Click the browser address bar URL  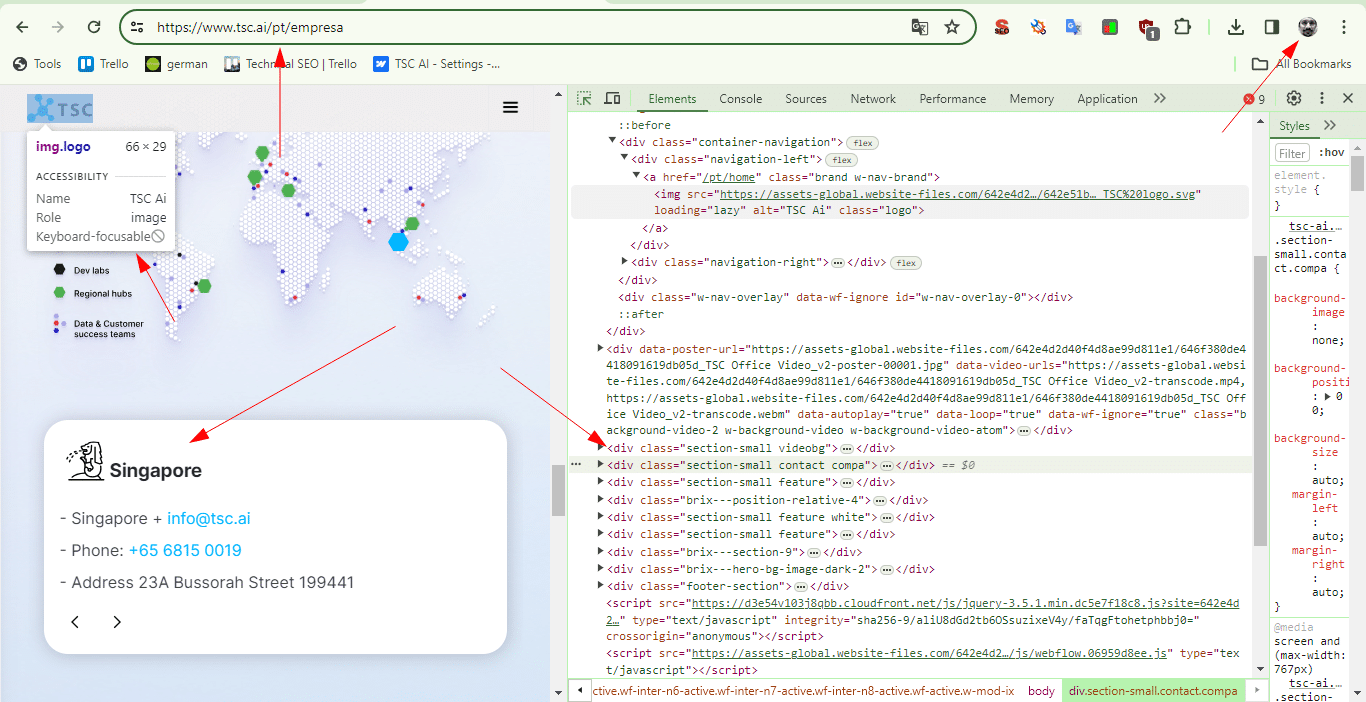[x=250, y=28]
